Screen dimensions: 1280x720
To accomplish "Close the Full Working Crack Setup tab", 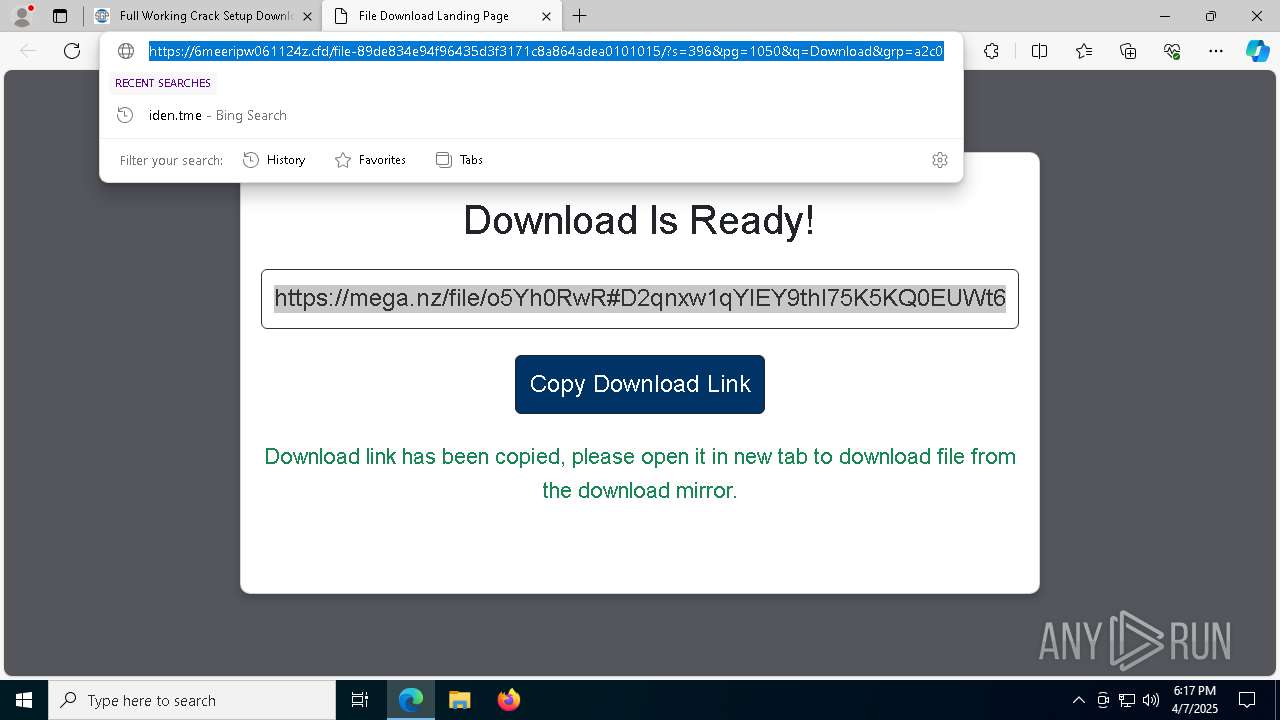I will (x=307, y=16).
